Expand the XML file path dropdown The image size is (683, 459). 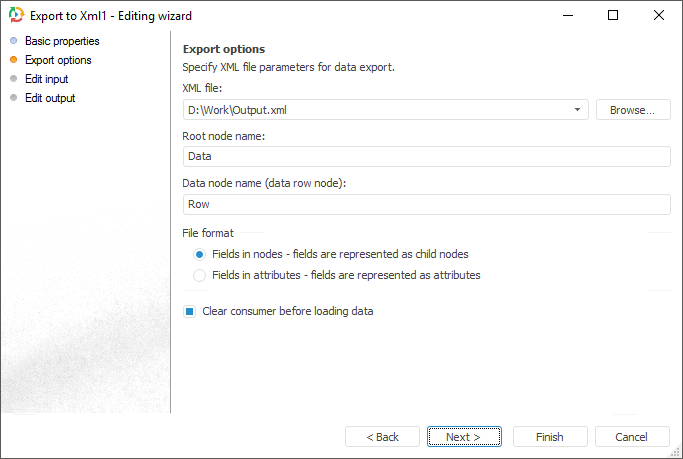(578, 110)
